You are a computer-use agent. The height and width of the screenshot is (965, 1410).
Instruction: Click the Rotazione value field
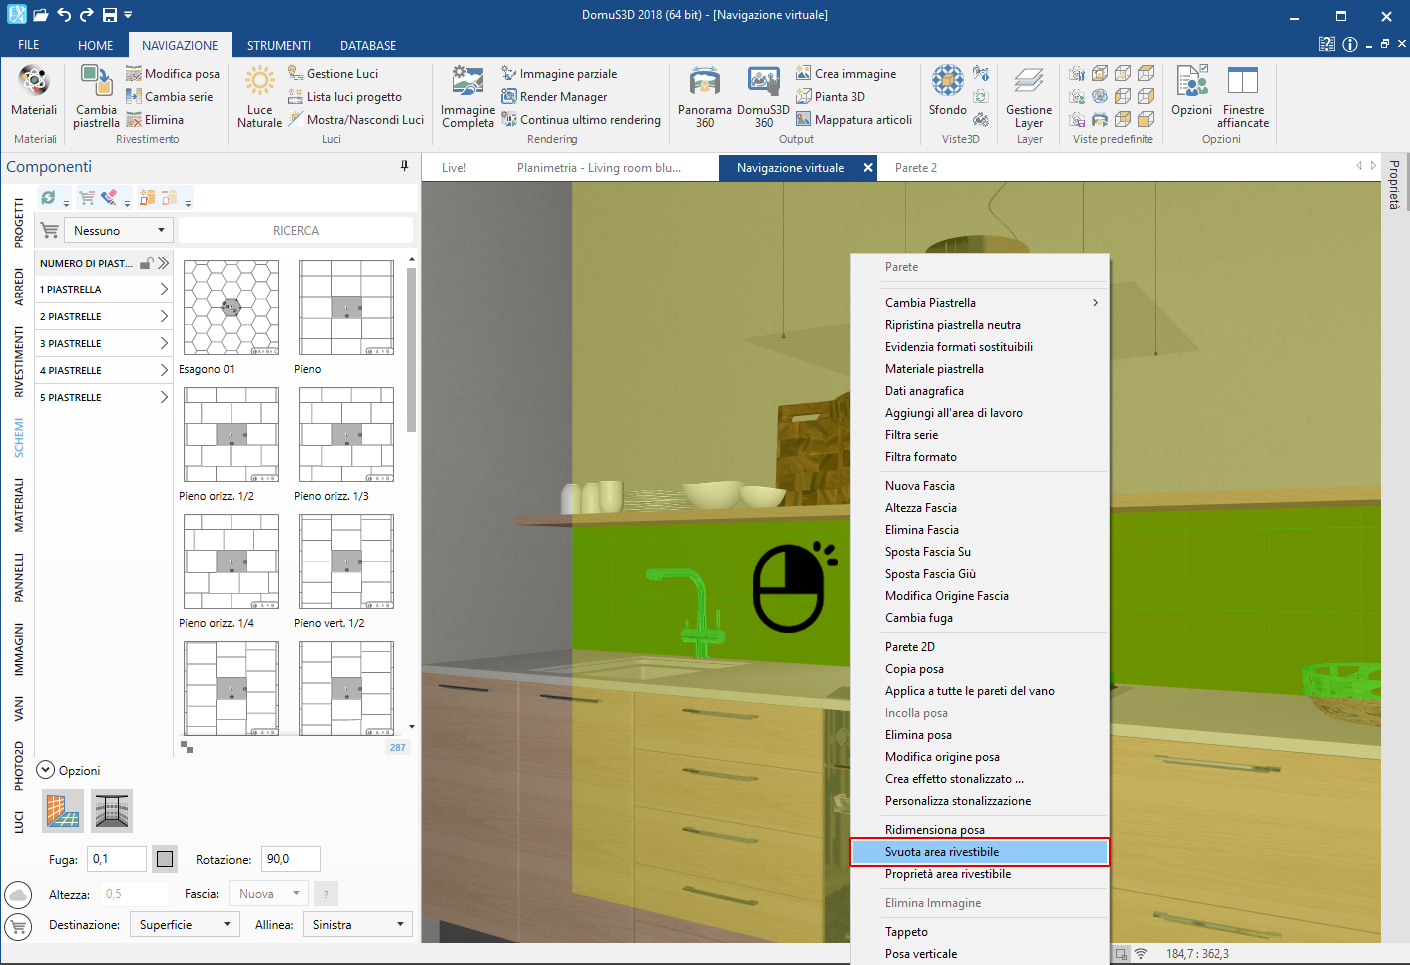[291, 859]
